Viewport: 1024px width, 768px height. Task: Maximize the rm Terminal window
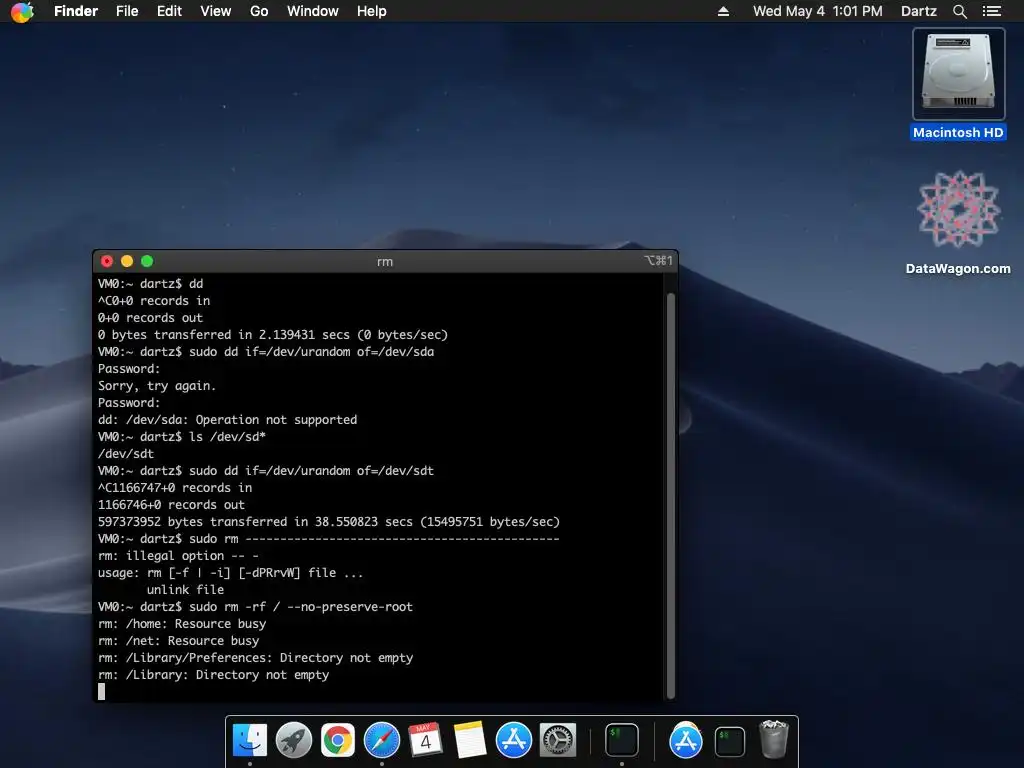pos(147,261)
